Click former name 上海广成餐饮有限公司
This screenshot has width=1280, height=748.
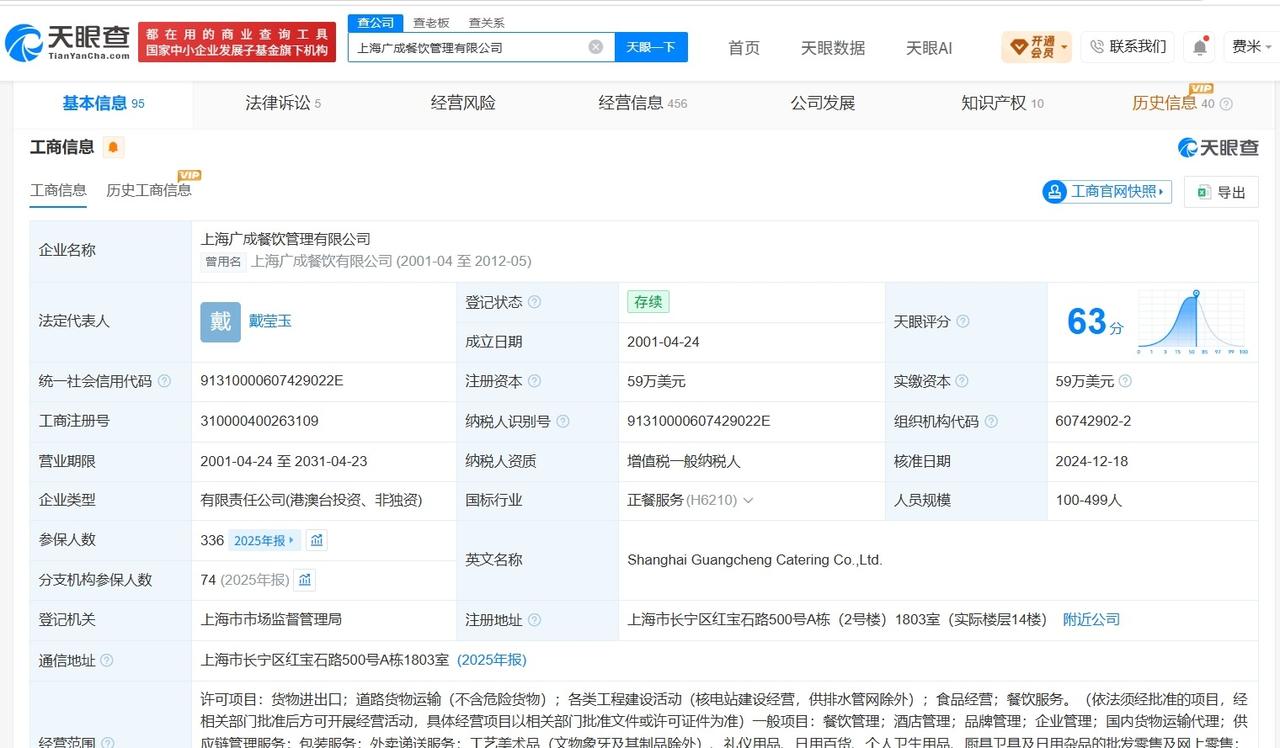tap(321, 261)
